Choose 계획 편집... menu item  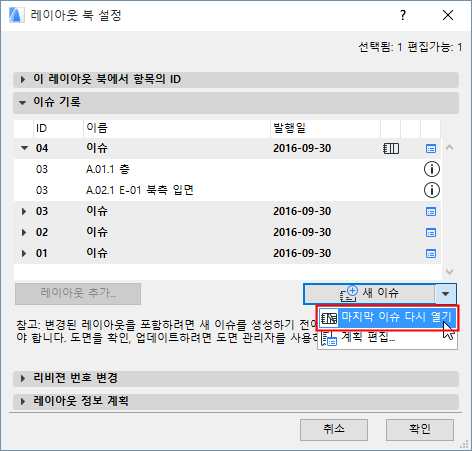(x=387, y=338)
